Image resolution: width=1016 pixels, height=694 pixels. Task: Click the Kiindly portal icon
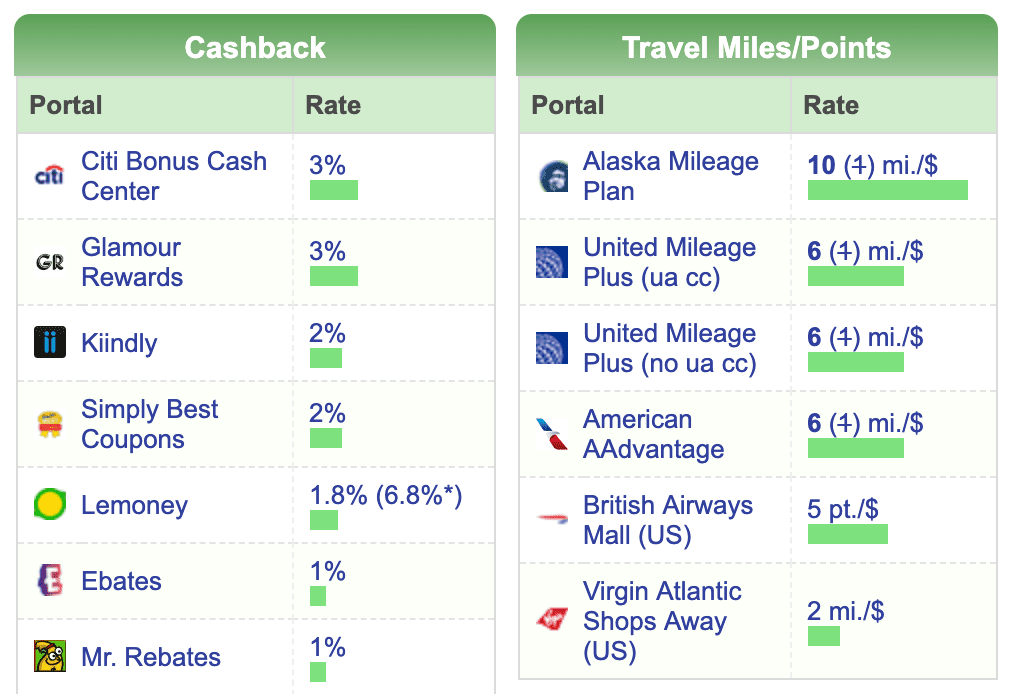[x=49, y=343]
